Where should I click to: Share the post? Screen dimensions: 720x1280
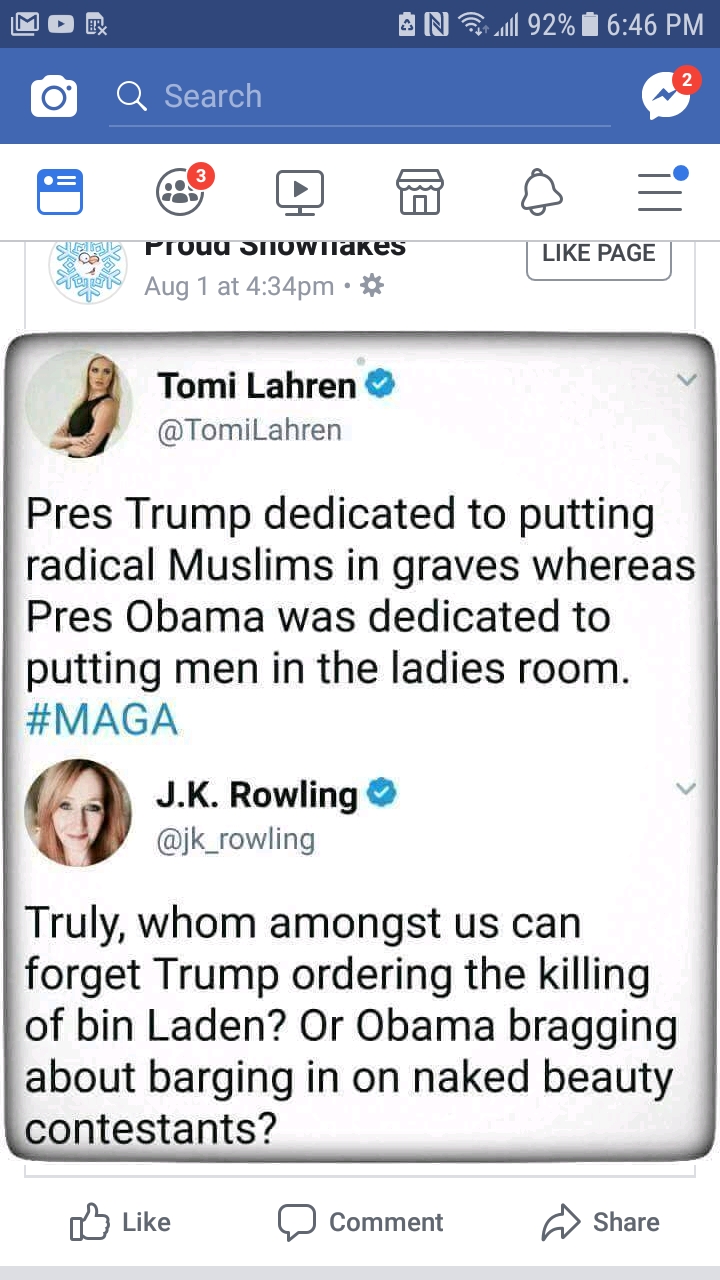click(600, 1223)
